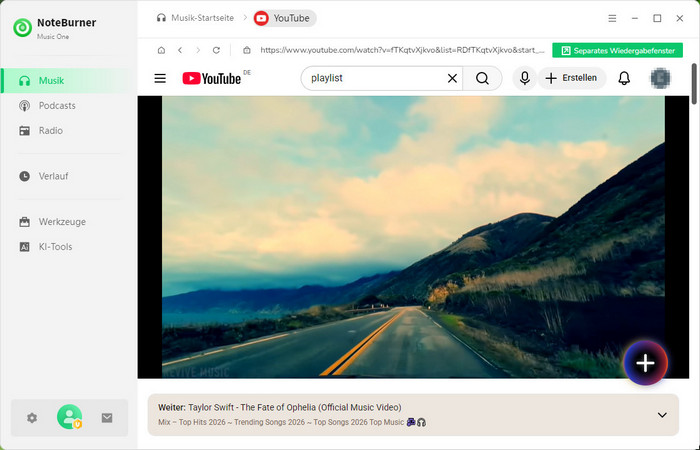Click the page vertical scrollbar
This screenshot has height=450, width=700.
[694, 84]
